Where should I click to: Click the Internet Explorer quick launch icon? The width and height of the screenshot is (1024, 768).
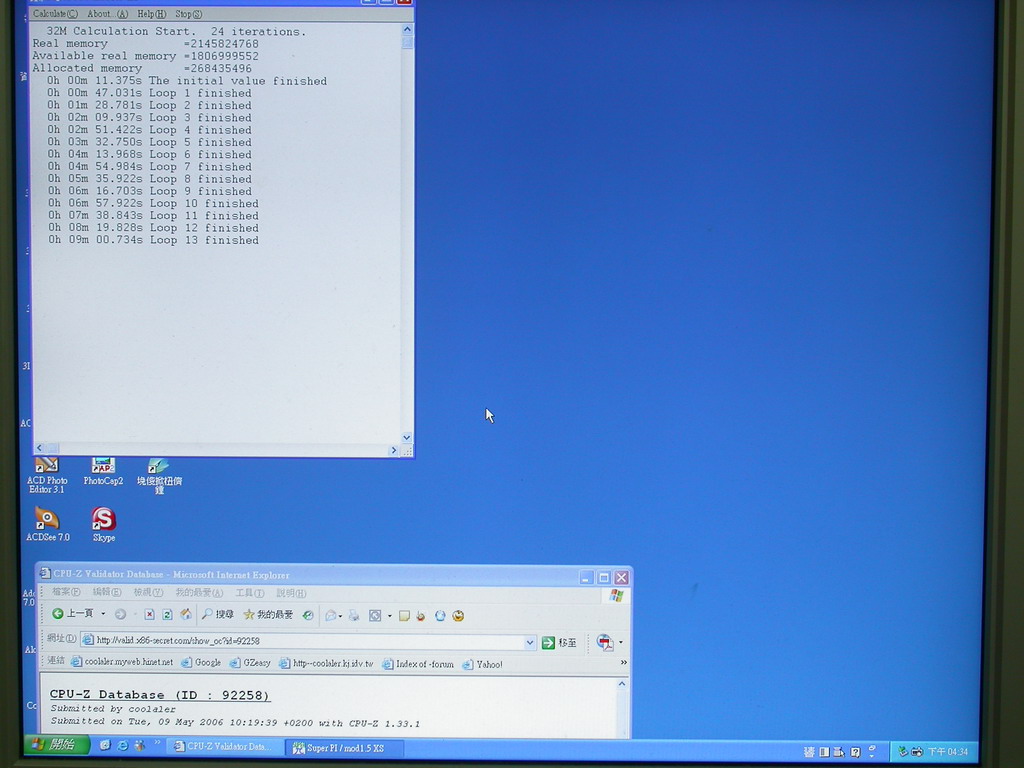[x=122, y=745]
